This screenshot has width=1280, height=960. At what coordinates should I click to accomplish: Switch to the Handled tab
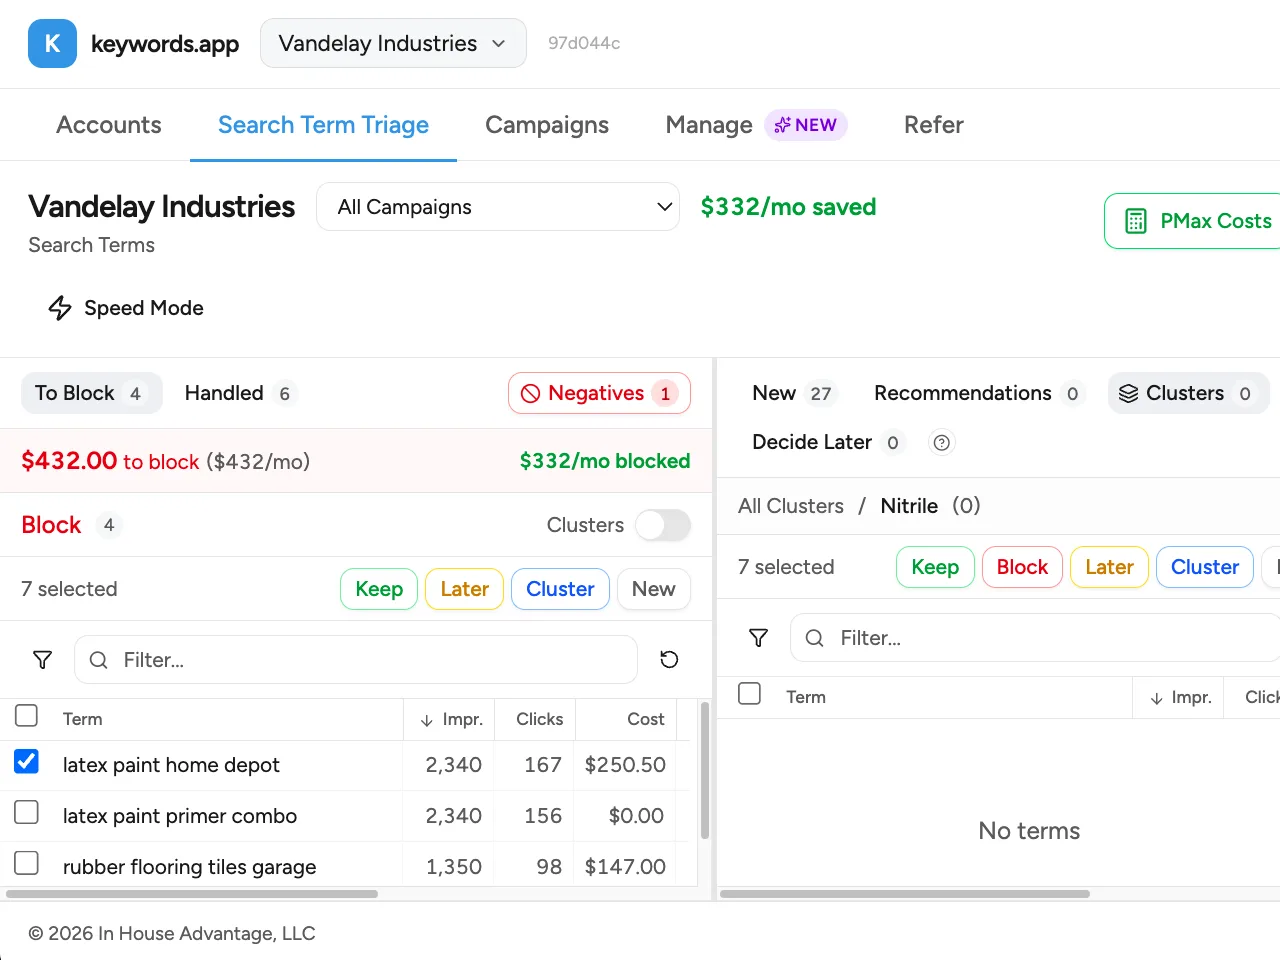point(240,393)
